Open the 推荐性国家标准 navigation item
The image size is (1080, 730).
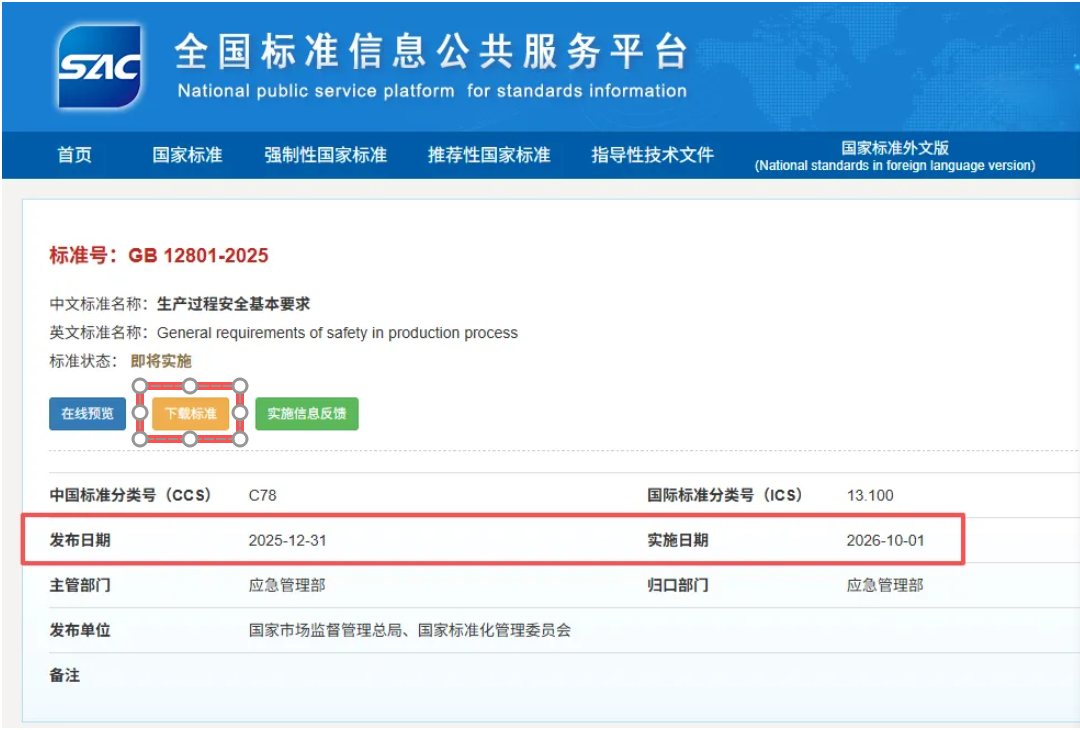489,155
